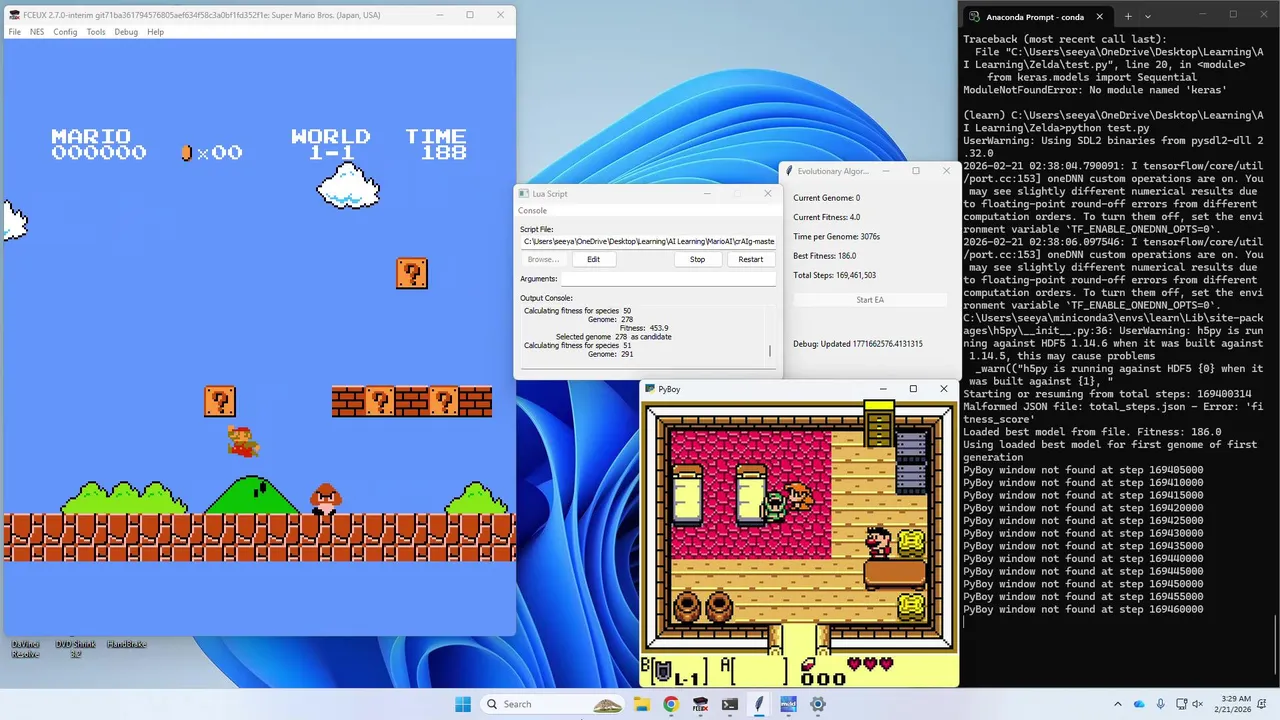The image size is (1280, 720).
Task: Click the 'Current Genome: 0' label
Action: pyautogui.click(x=826, y=198)
